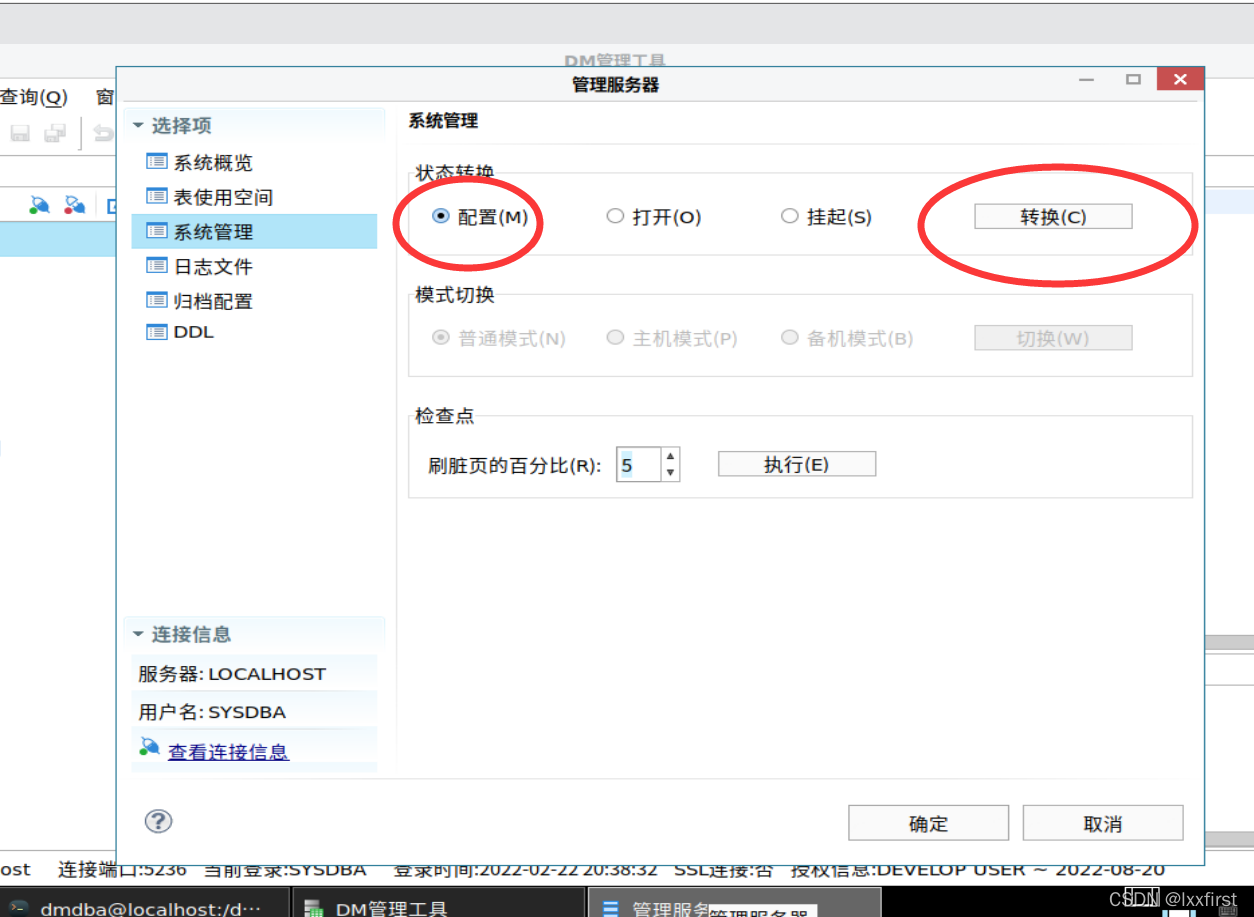Select the 备机模式(B) radio button
1254x917 pixels.
pos(789,338)
